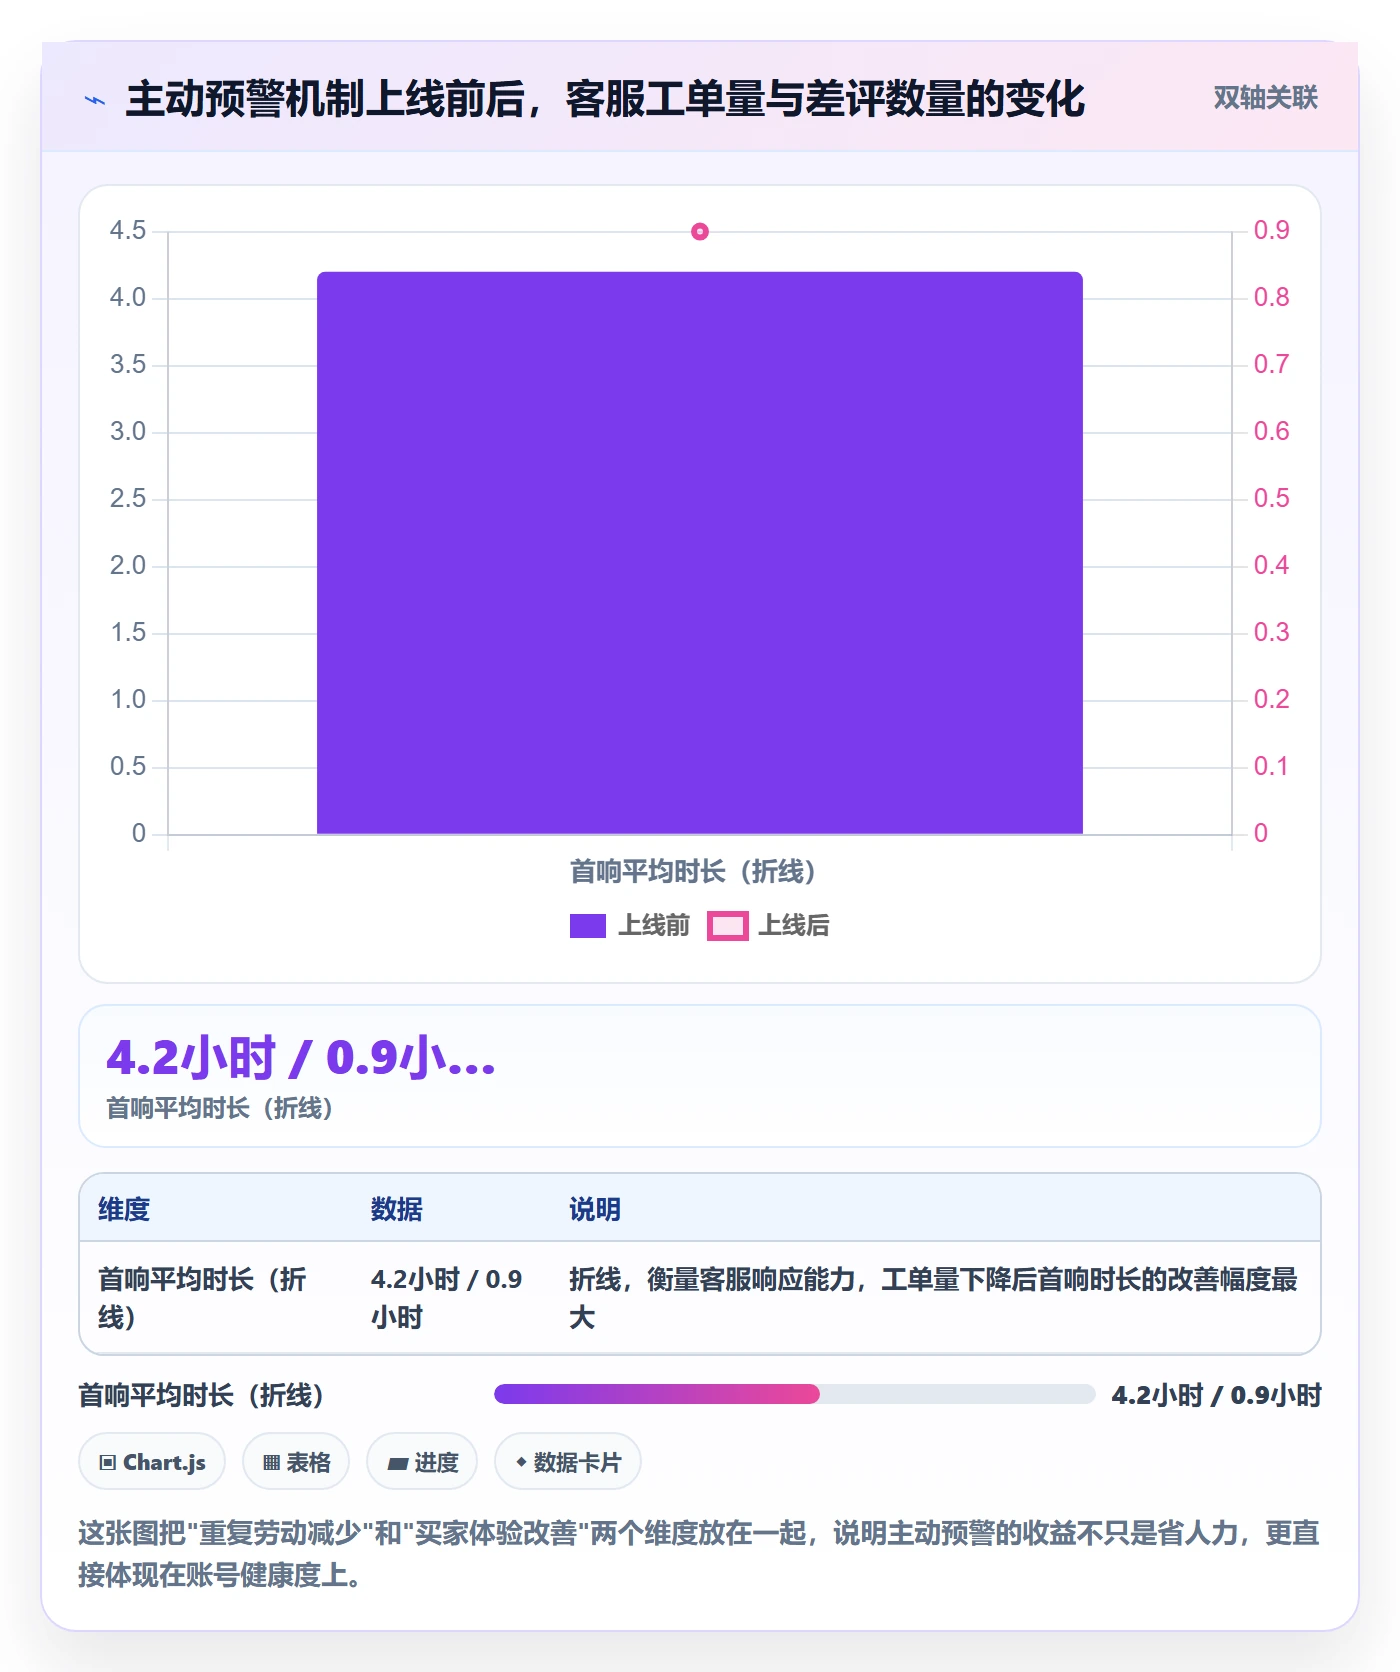Click the 数据 column header
The height and width of the screenshot is (1672, 1400).
tap(397, 1209)
